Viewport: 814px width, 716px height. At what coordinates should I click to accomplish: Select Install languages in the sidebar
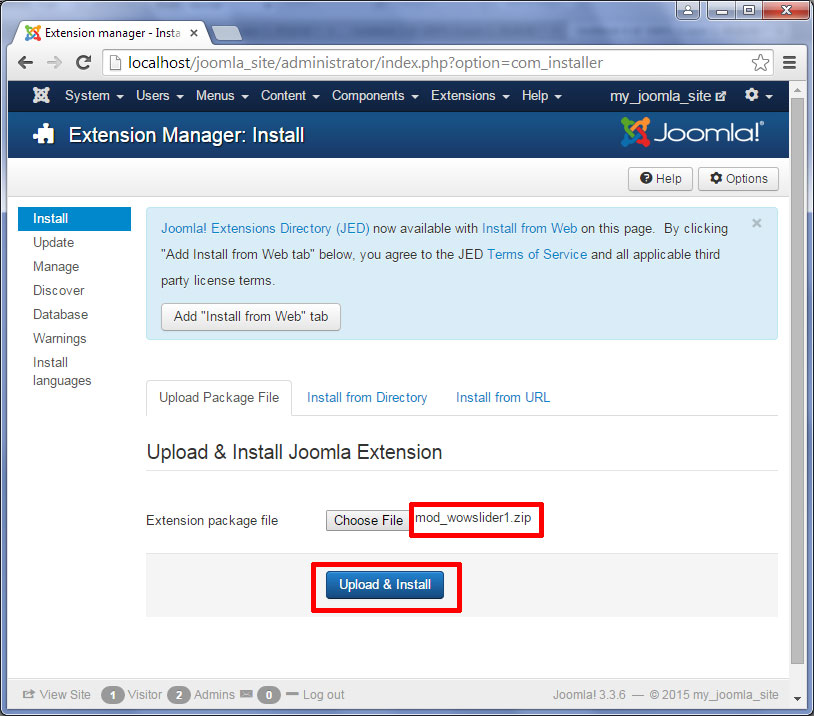[62, 371]
